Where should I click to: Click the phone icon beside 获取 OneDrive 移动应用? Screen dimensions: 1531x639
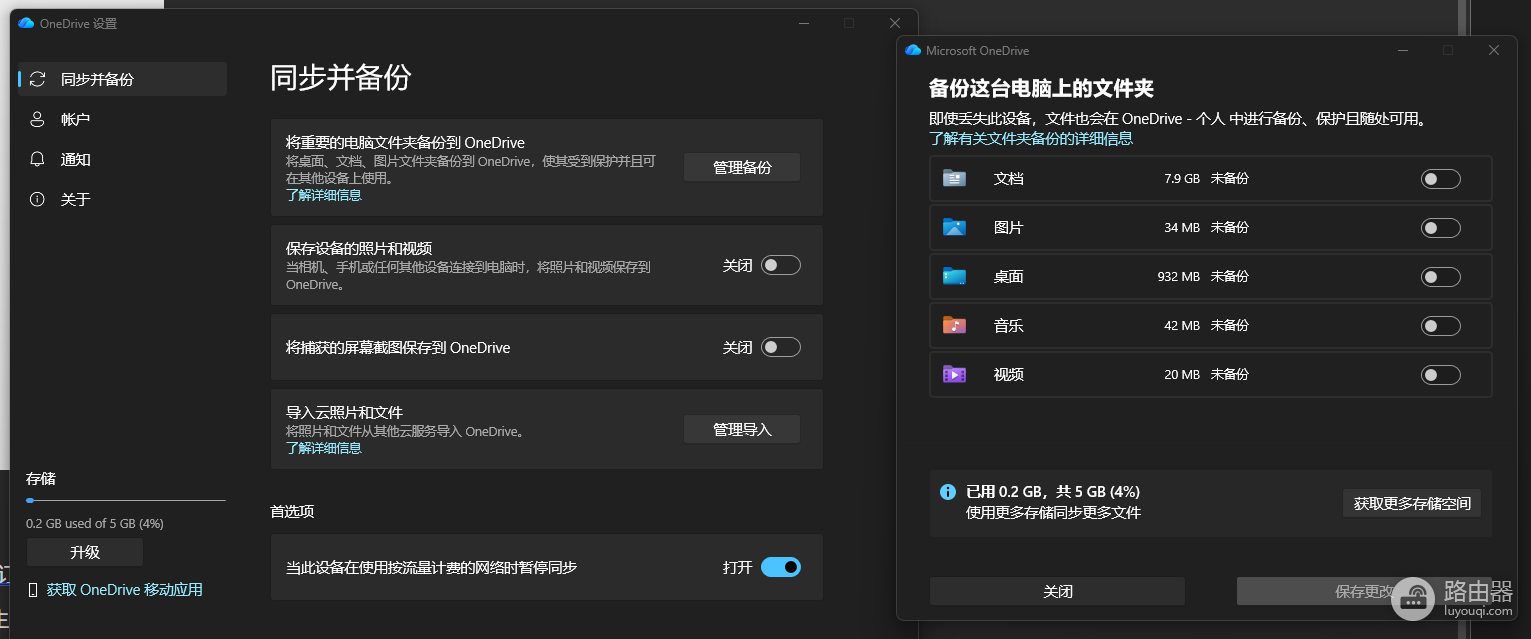33,590
